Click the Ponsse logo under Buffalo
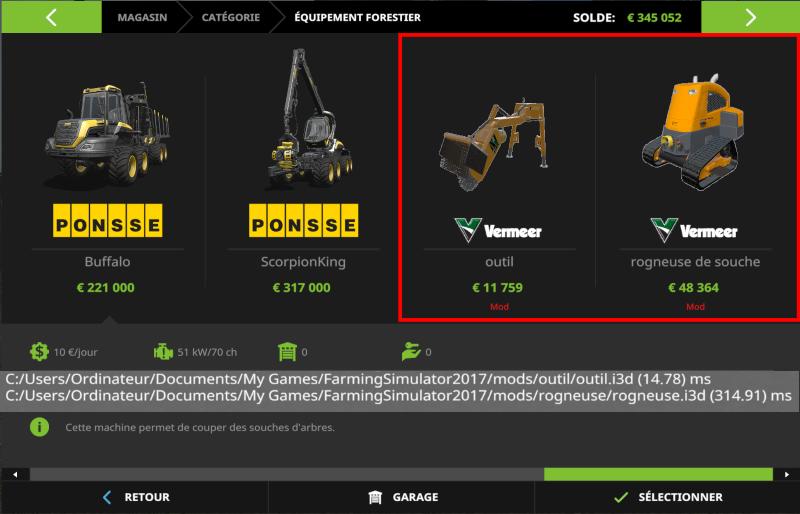Viewport: 800px width, 514px height. (x=108, y=221)
